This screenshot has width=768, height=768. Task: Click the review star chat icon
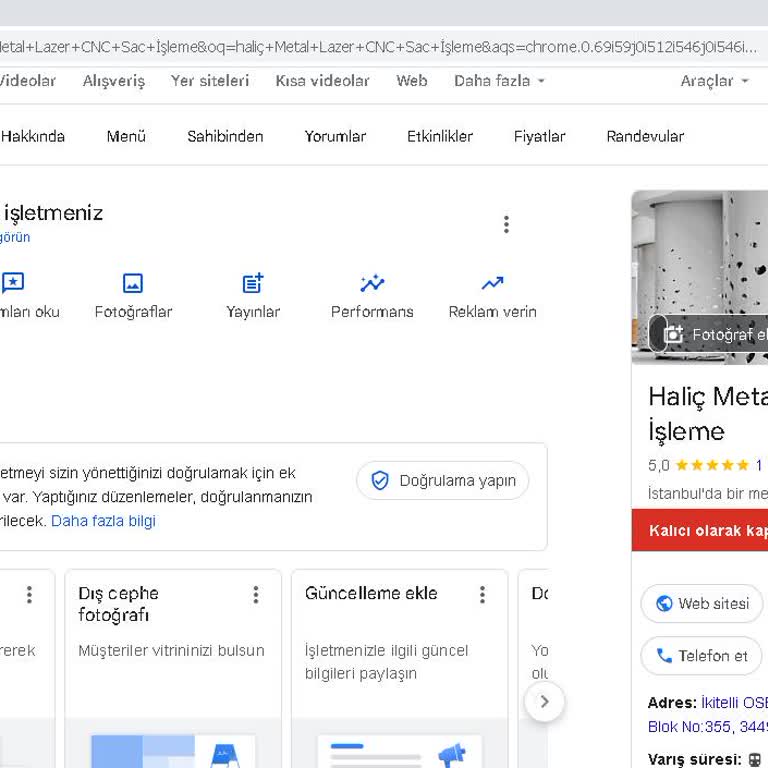click(13, 283)
